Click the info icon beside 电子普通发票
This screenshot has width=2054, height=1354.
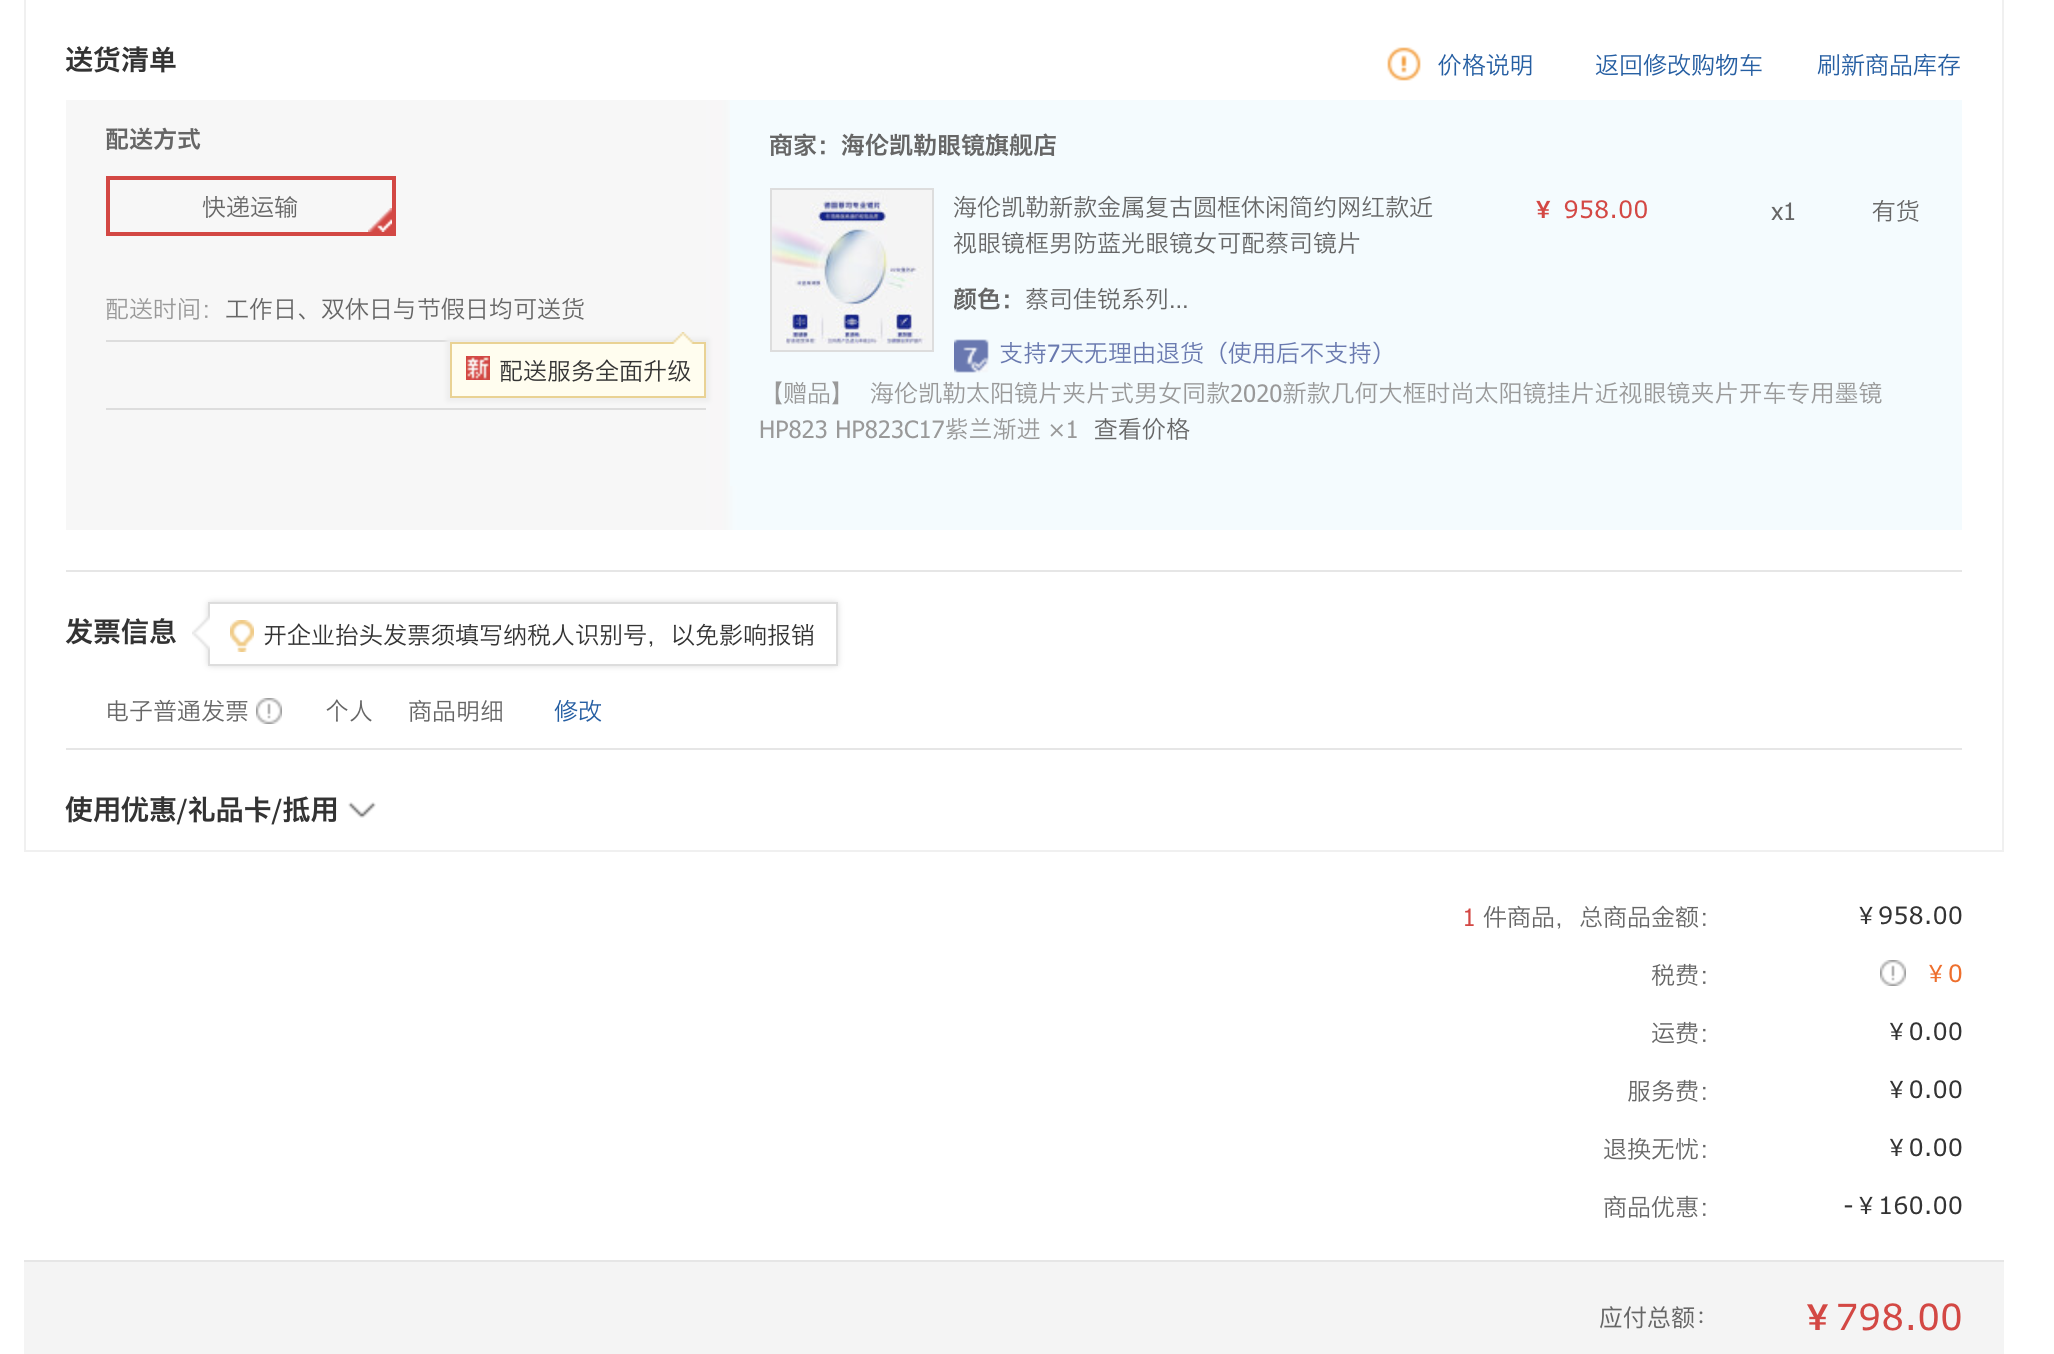click(x=269, y=711)
